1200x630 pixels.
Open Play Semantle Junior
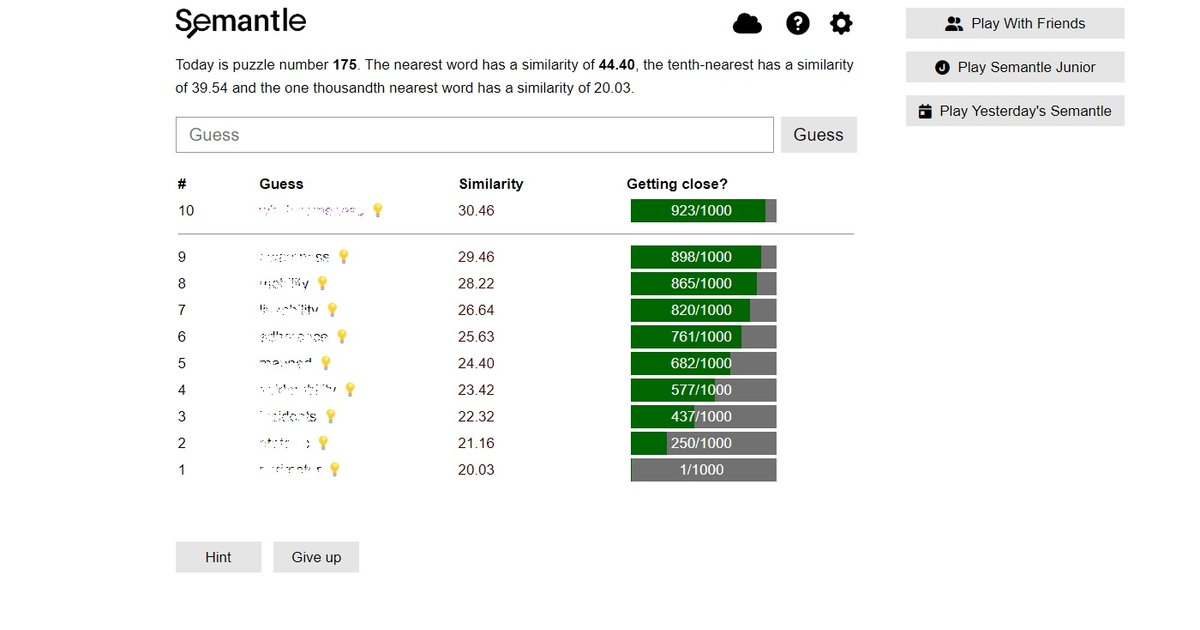pyautogui.click(x=1015, y=67)
